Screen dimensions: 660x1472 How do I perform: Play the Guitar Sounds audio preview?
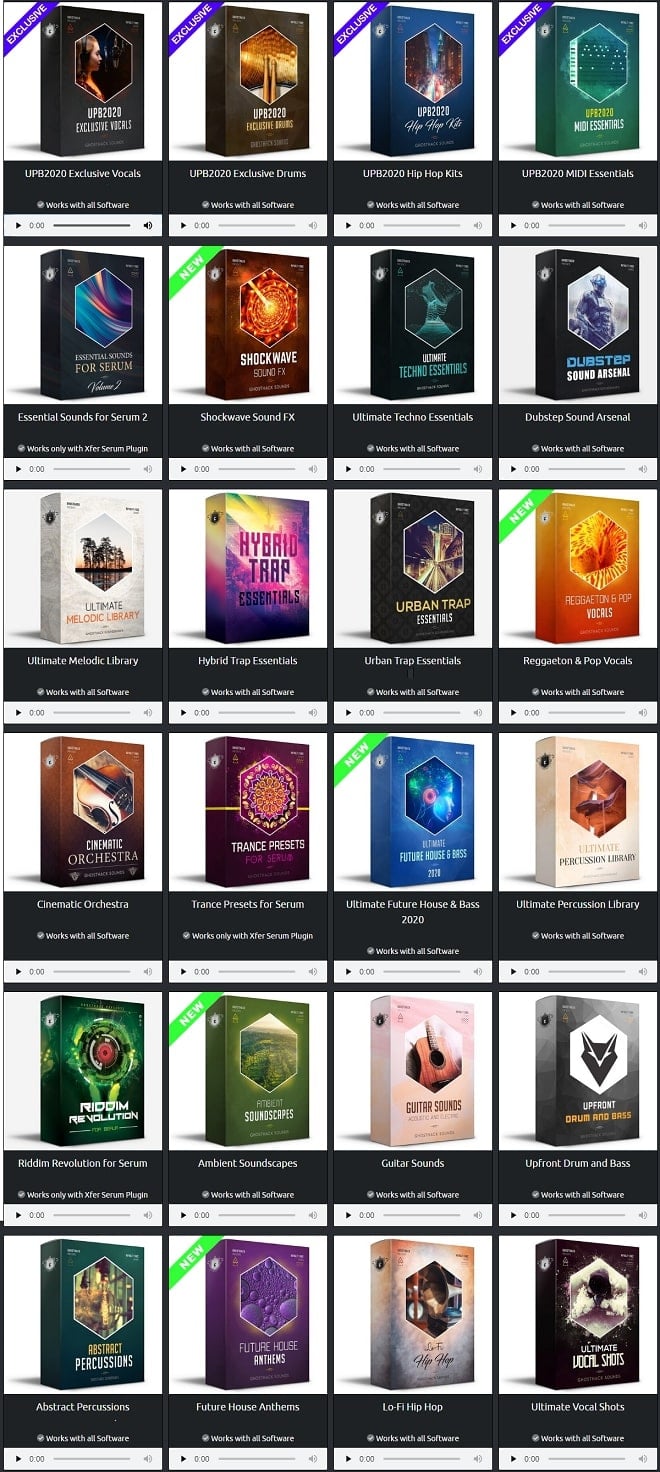348,1215
